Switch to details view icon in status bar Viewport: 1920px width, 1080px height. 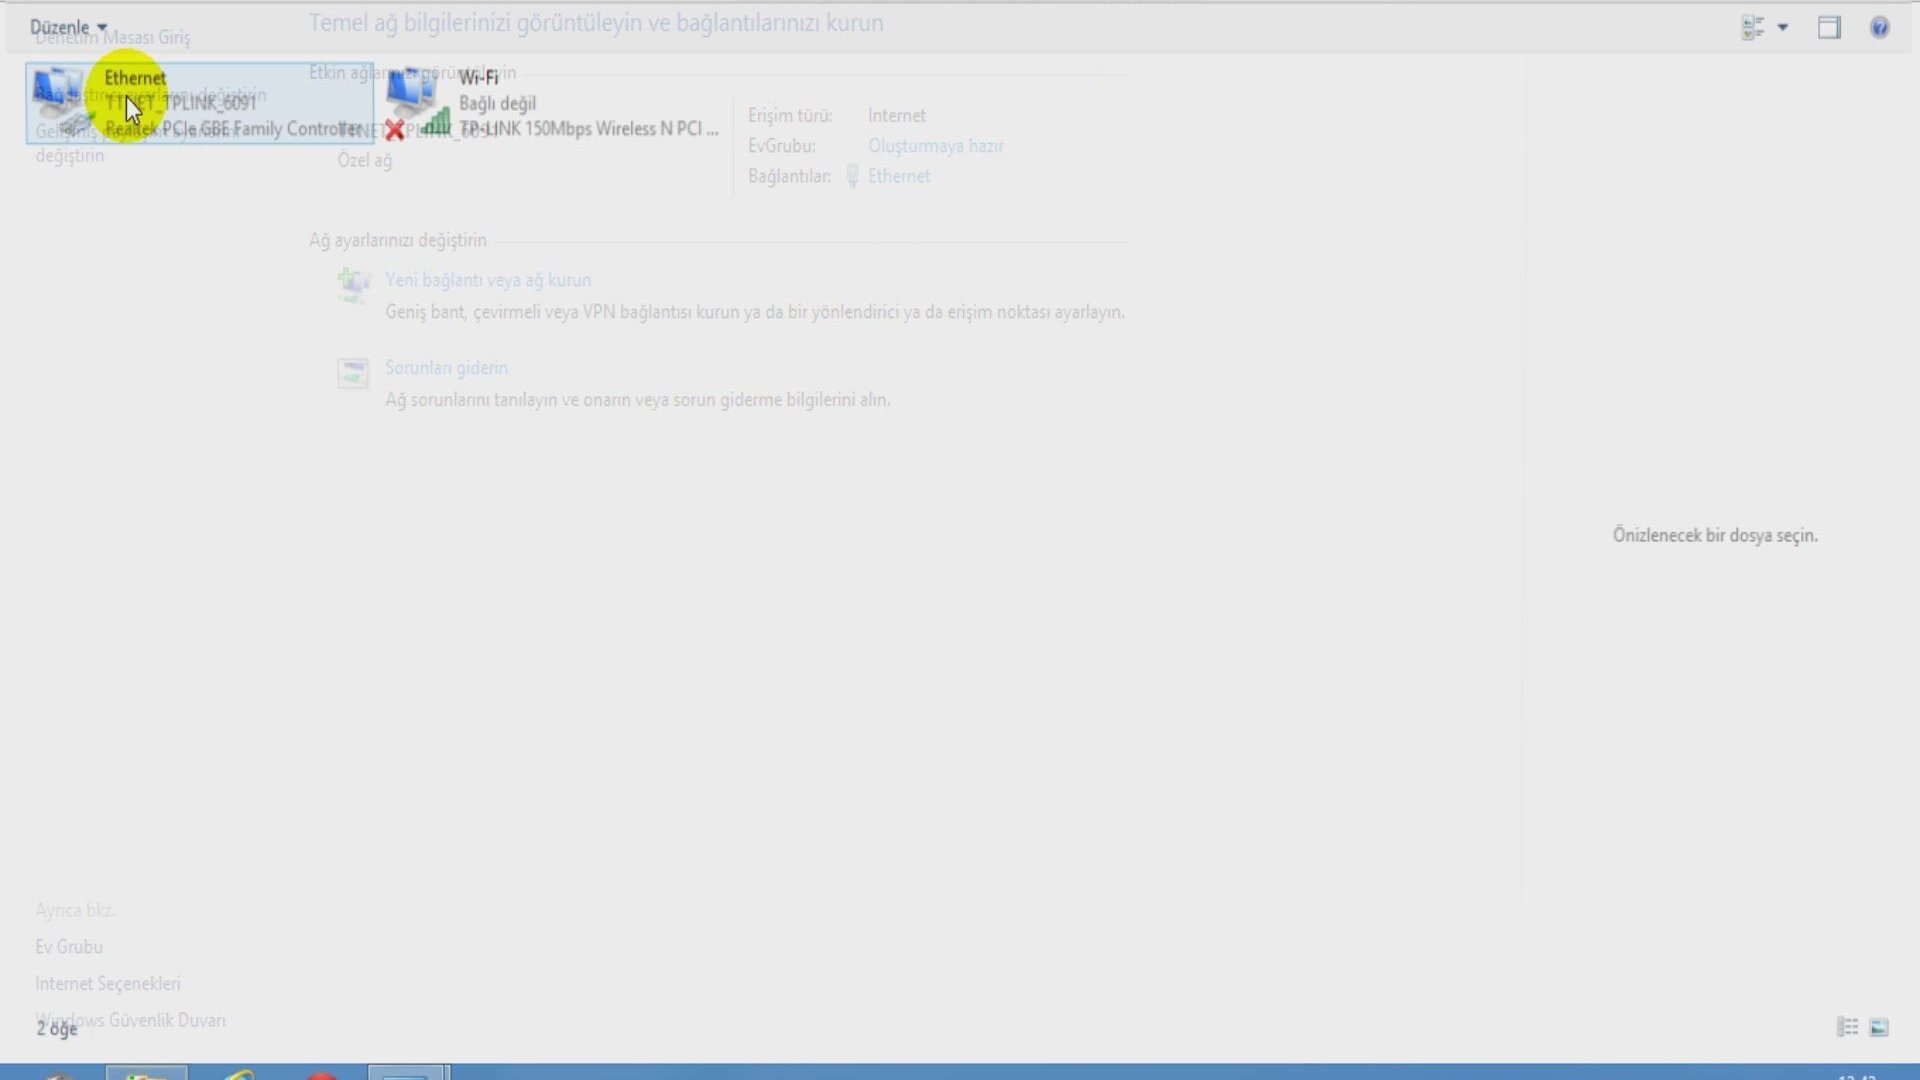[1848, 1027]
